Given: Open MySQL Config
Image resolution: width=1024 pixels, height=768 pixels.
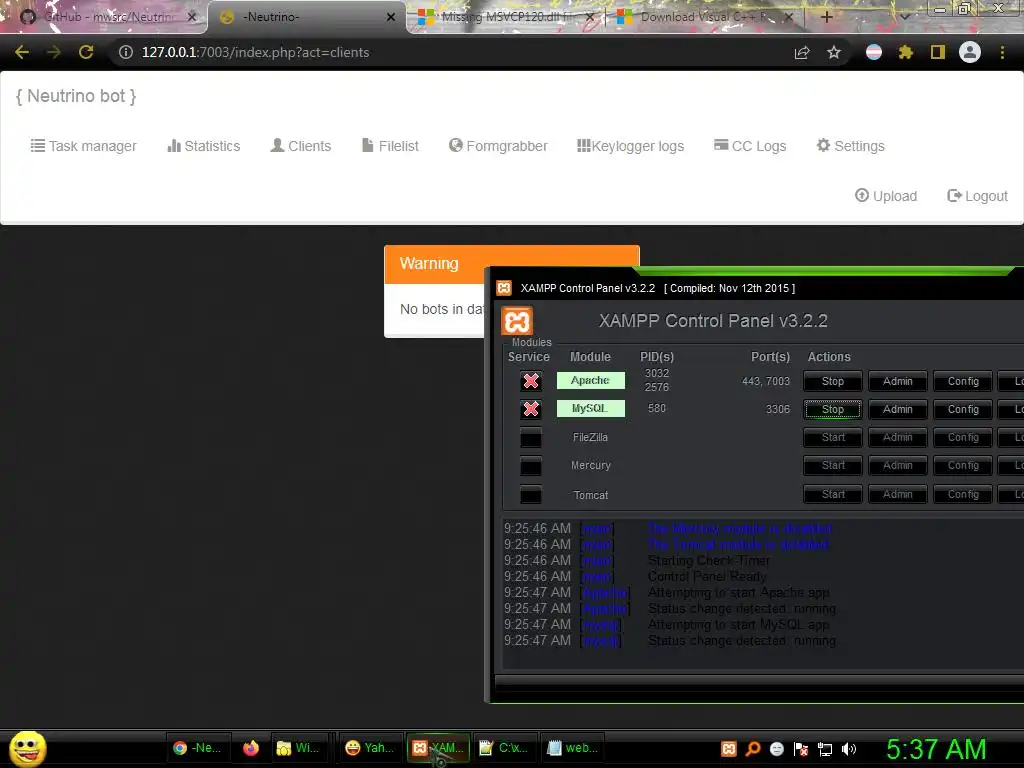Looking at the screenshot, I should [963, 409].
